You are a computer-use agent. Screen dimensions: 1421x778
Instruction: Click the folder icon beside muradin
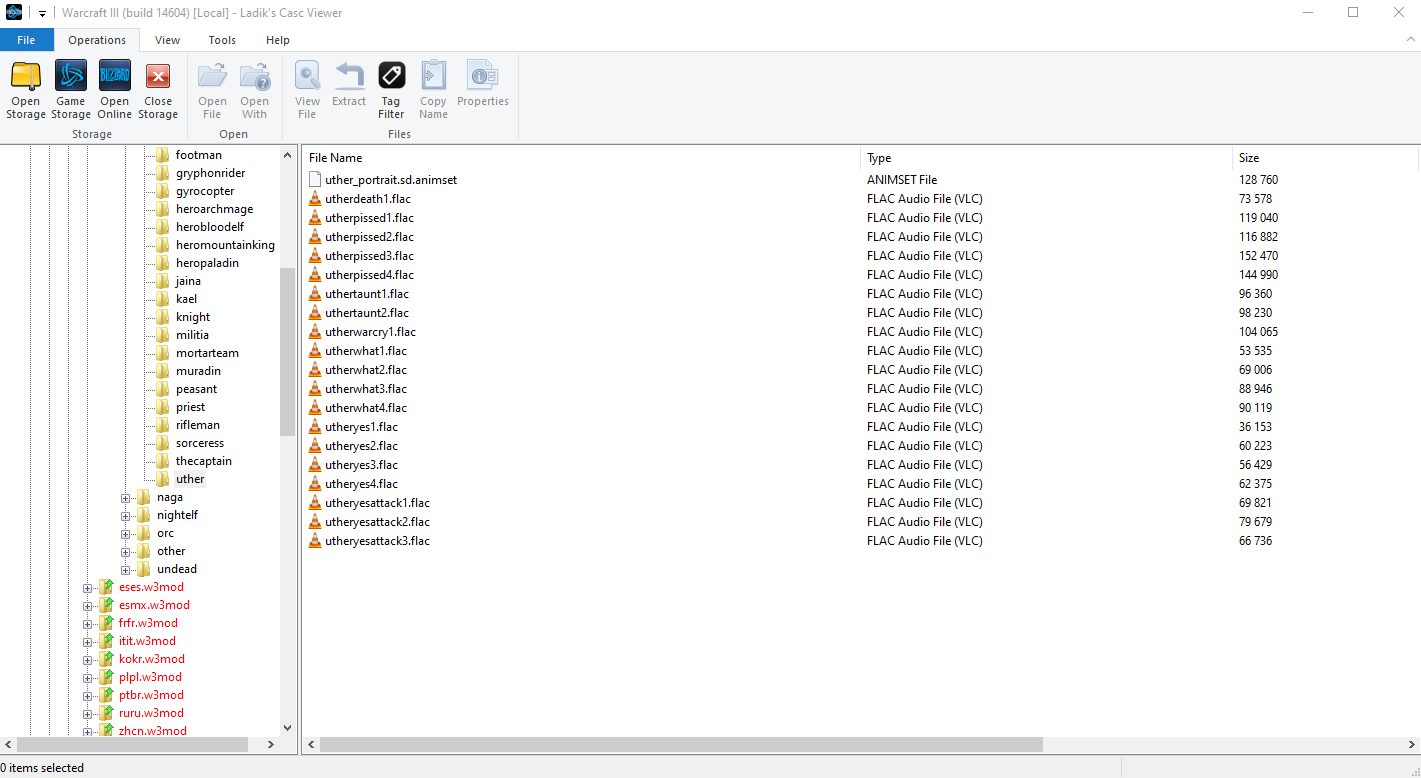click(x=162, y=371)
